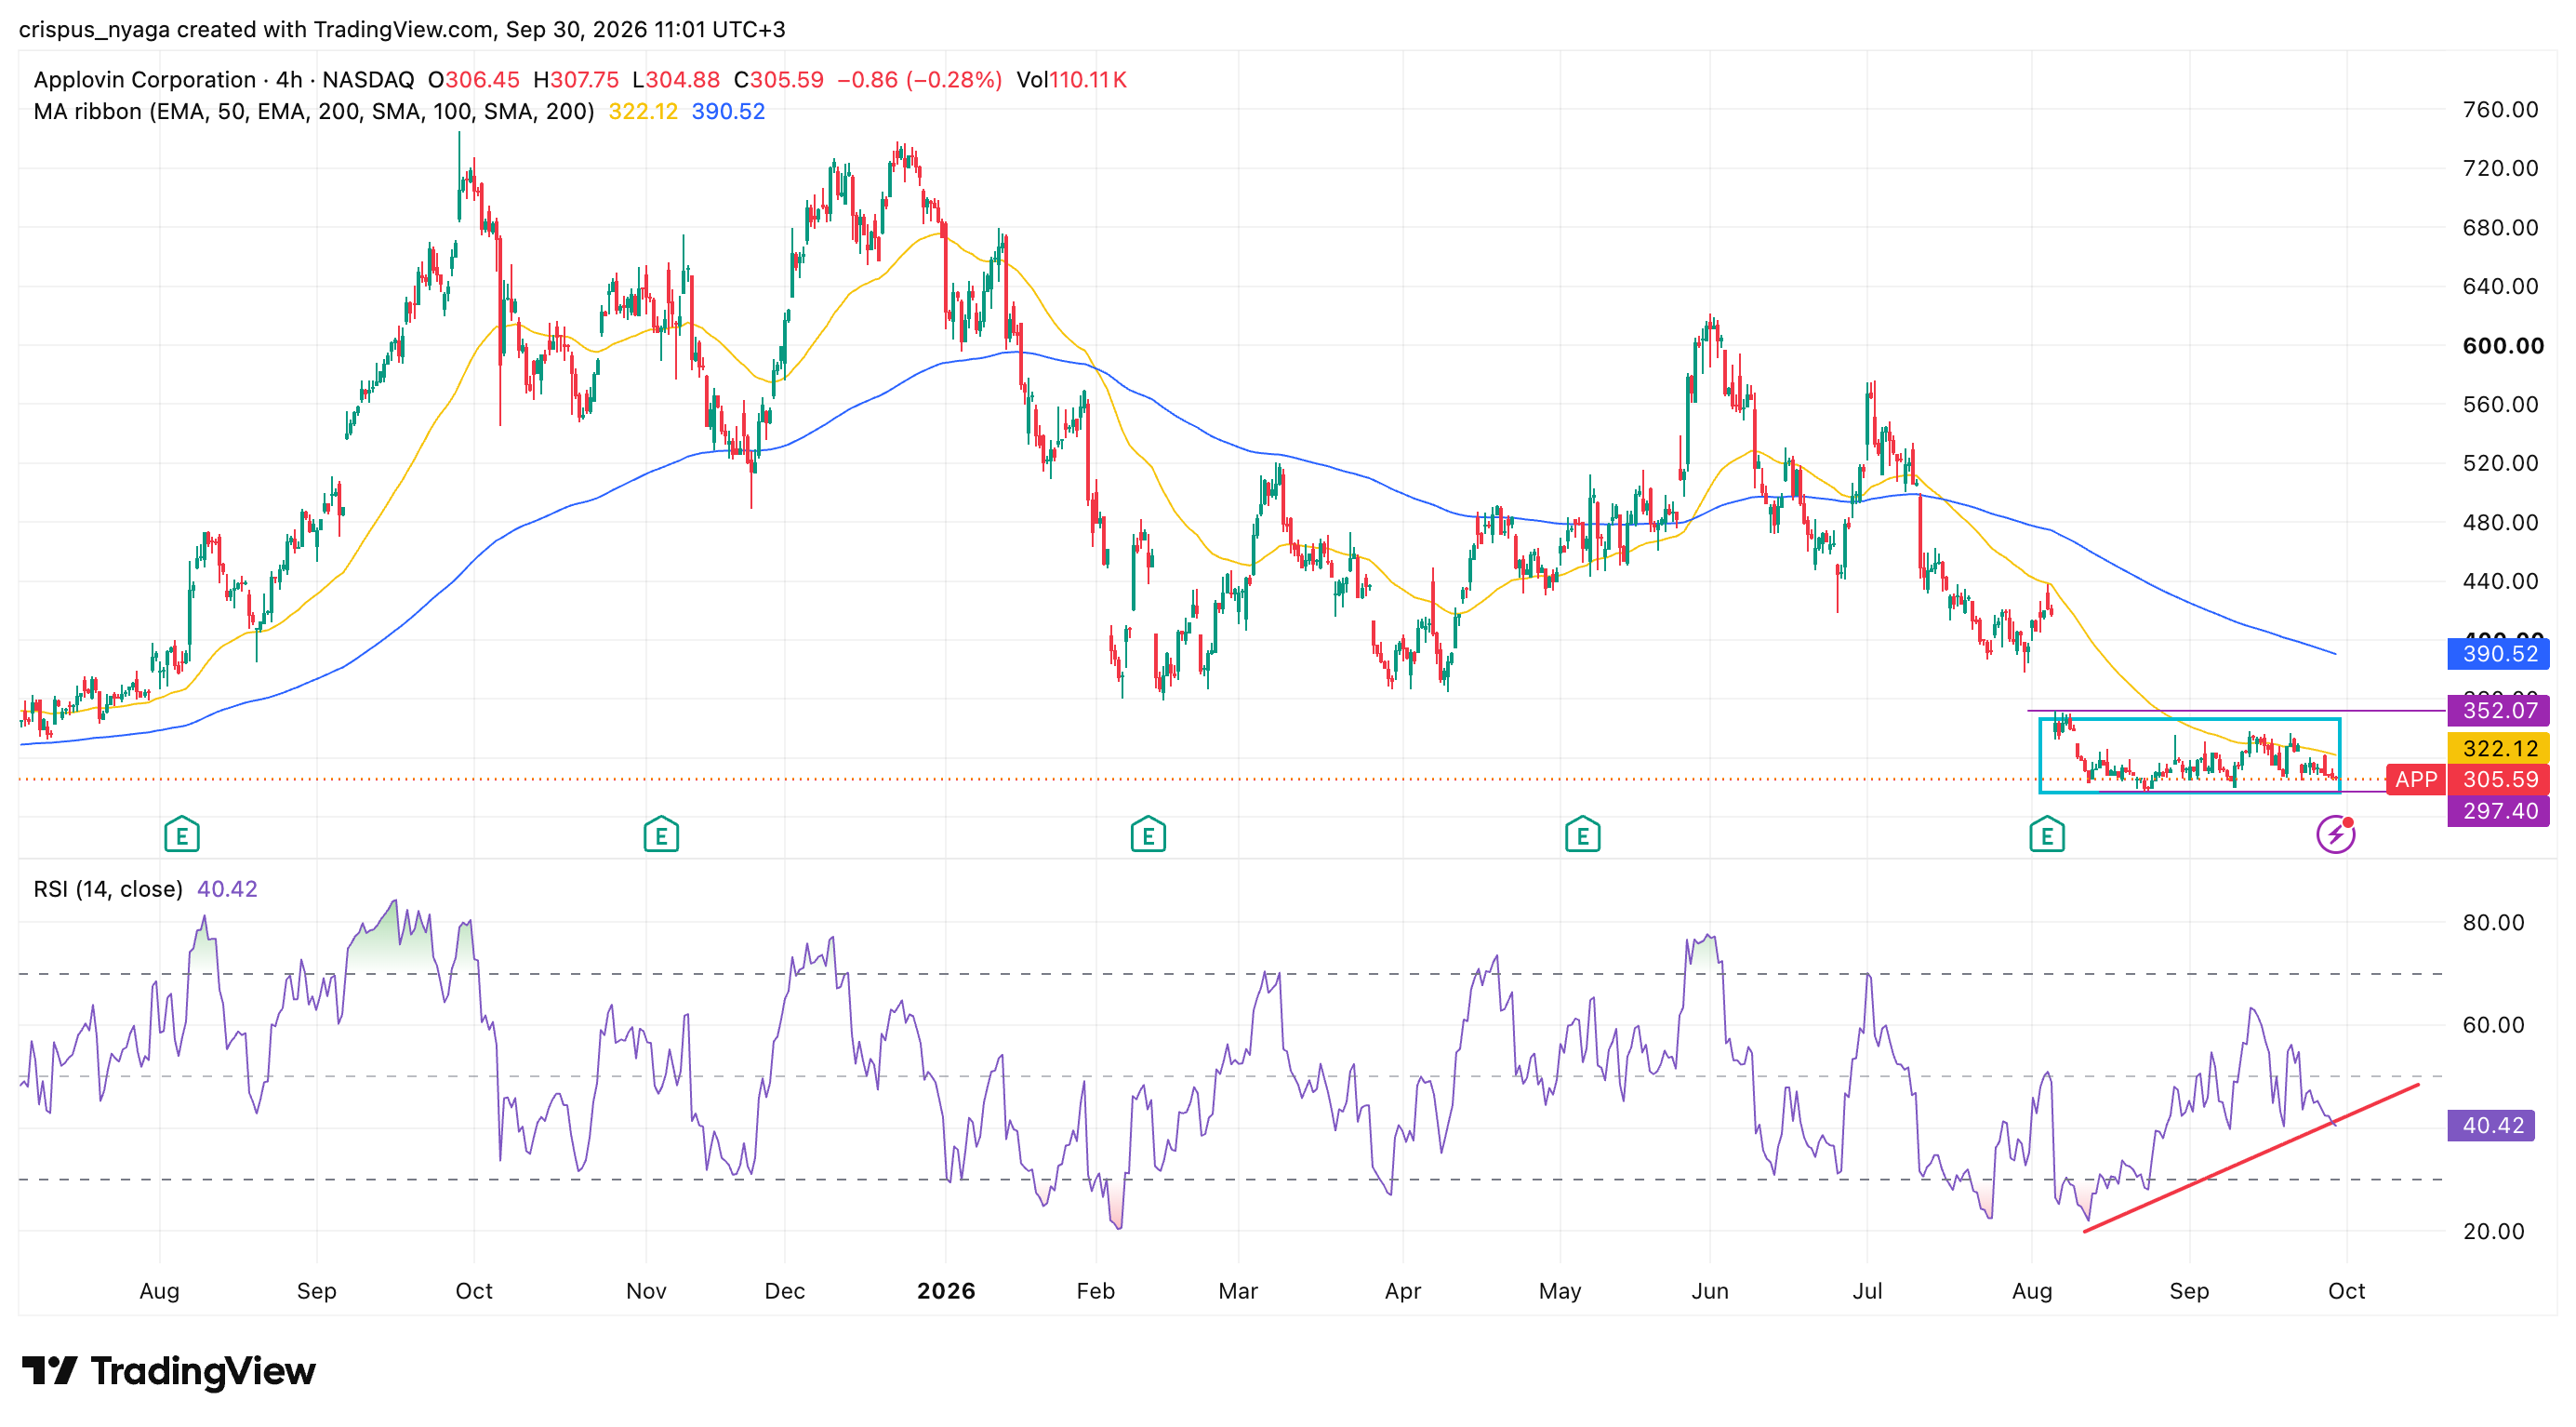Open the earnings marker near Nov
Image resolution: width=2576 pixels, height=1427 pixels.
[661, 834]
